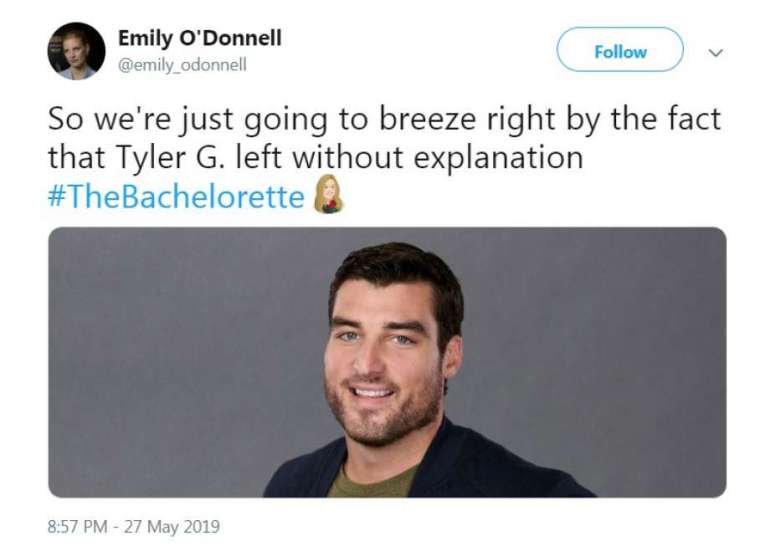Screen dimensions: 770x551
Task: Open the attached photo of the man
Action: (x=387, y=361)
